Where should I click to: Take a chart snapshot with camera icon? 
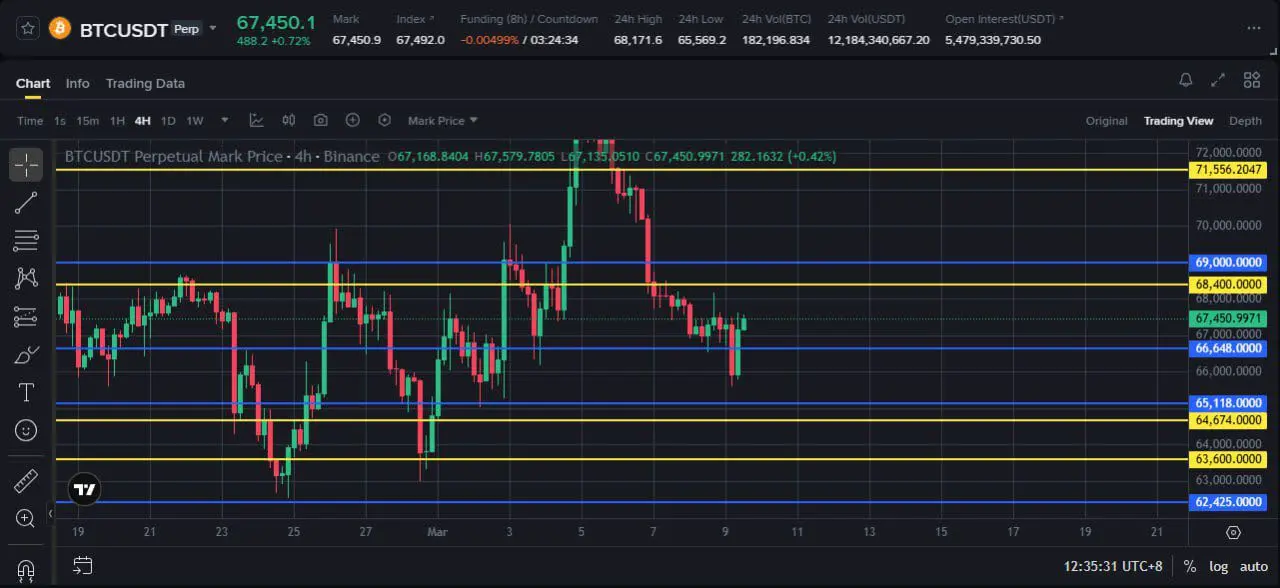(x=321, y=120)
